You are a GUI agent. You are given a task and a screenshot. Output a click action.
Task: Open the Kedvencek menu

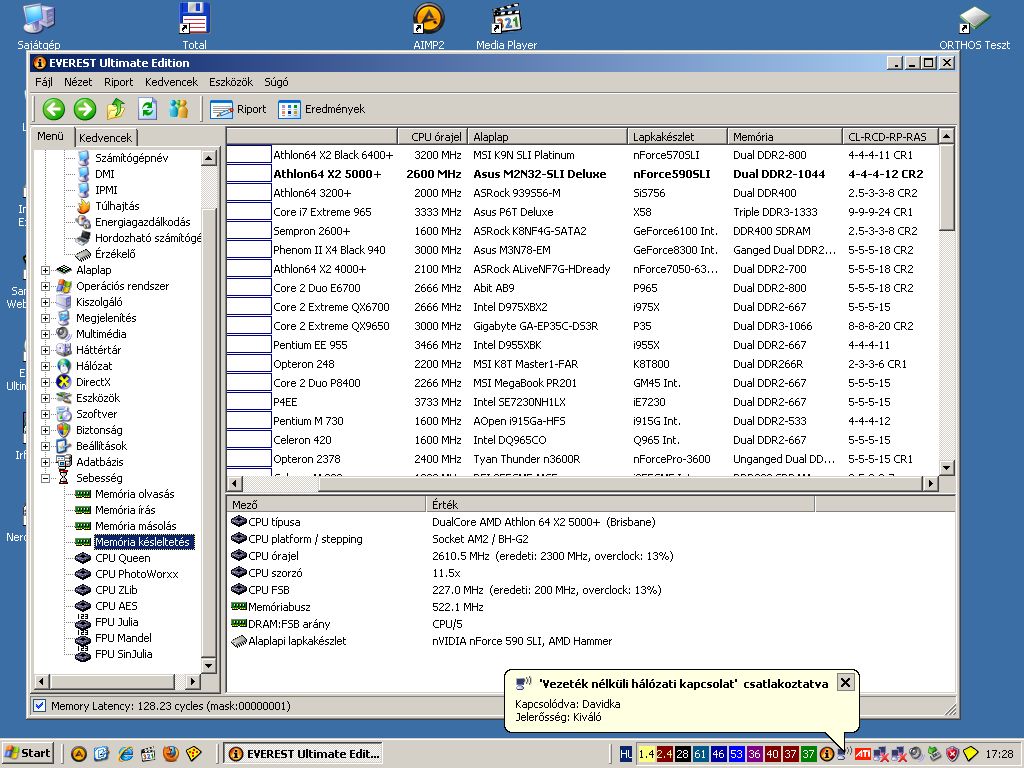171,82
